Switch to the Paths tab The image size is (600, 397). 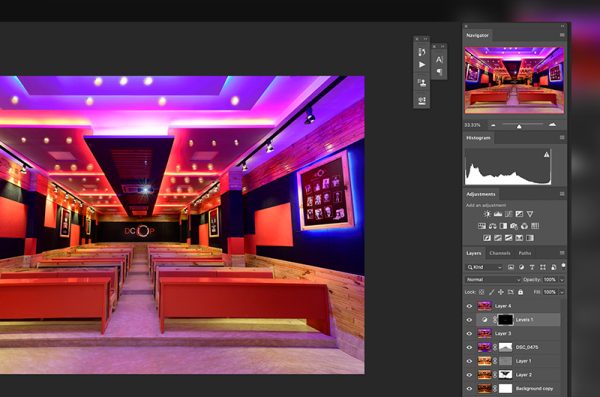click(x=525, y=253)
